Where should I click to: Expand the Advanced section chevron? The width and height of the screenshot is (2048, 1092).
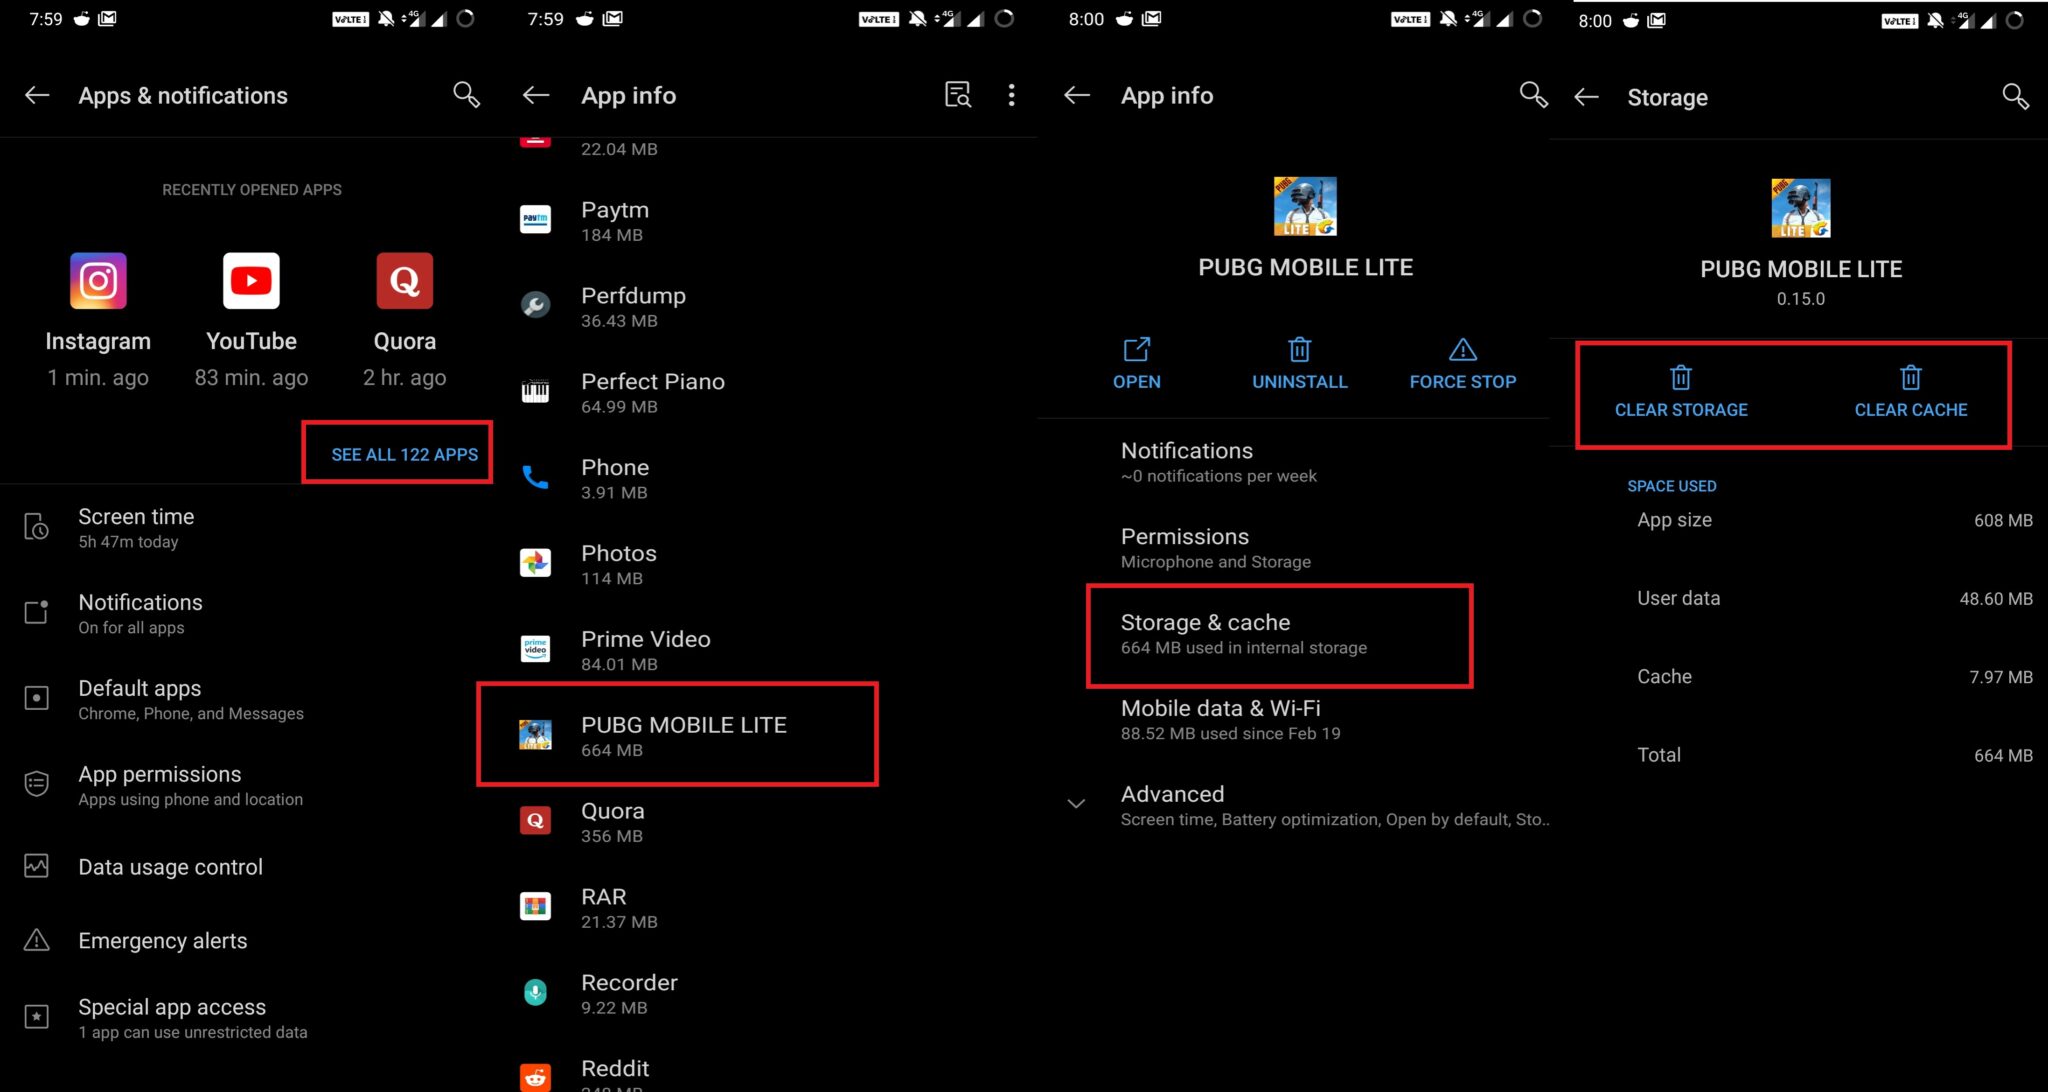(x=1076, y=804)
